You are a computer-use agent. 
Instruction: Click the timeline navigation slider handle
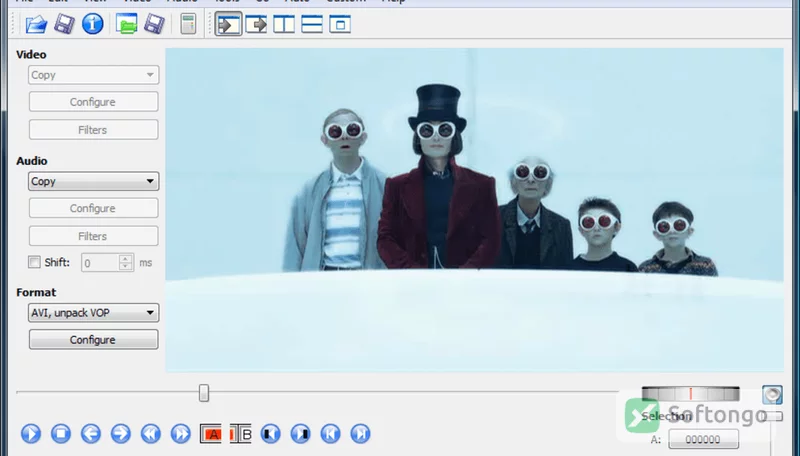[204, 393]
